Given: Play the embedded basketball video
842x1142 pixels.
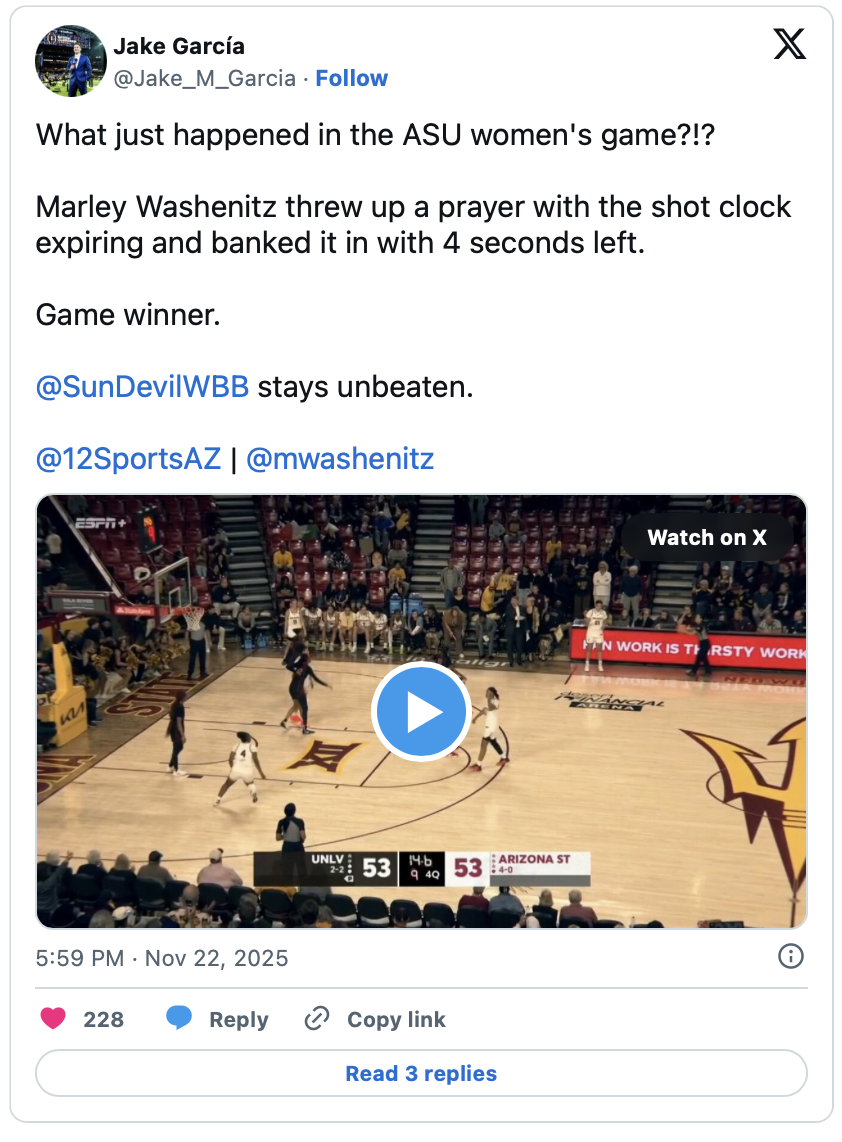Looking at the screenshot, I should (x=421, y=711).
